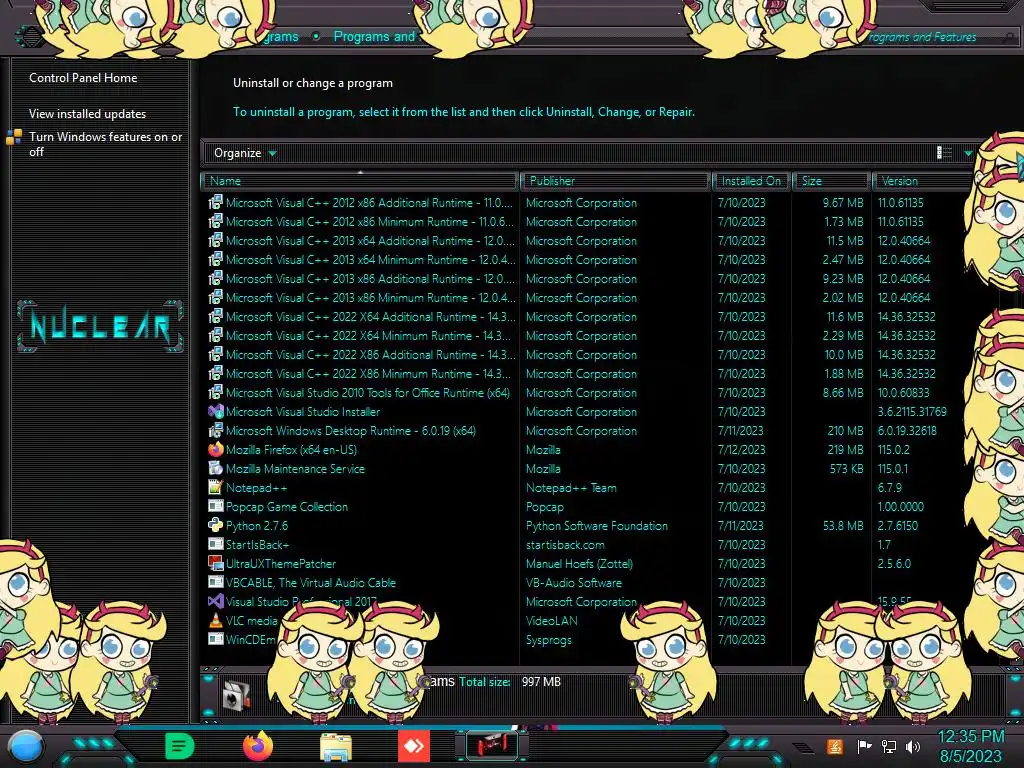Click the StartIsBack+ entry icon
The image size is (1024, 768).
pos(216,544)
